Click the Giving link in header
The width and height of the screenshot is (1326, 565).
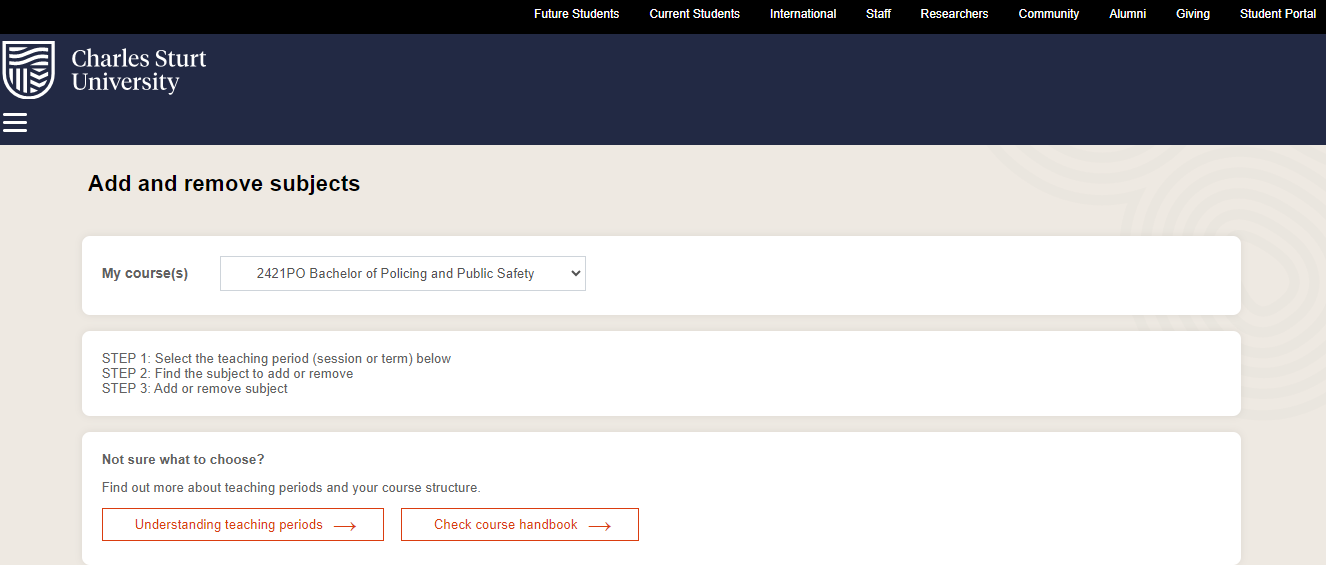1192,14
